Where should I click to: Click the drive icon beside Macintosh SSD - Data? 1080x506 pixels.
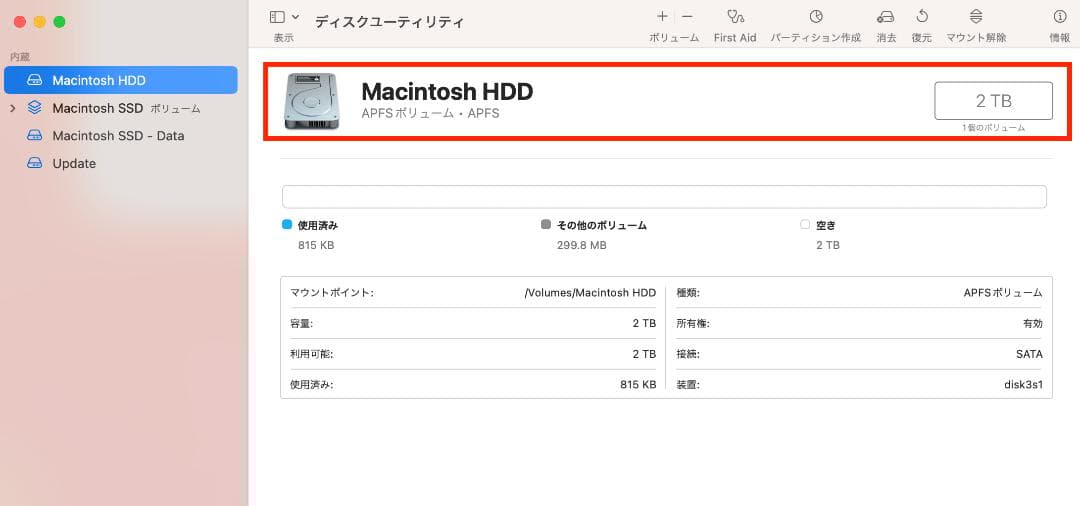34,136
